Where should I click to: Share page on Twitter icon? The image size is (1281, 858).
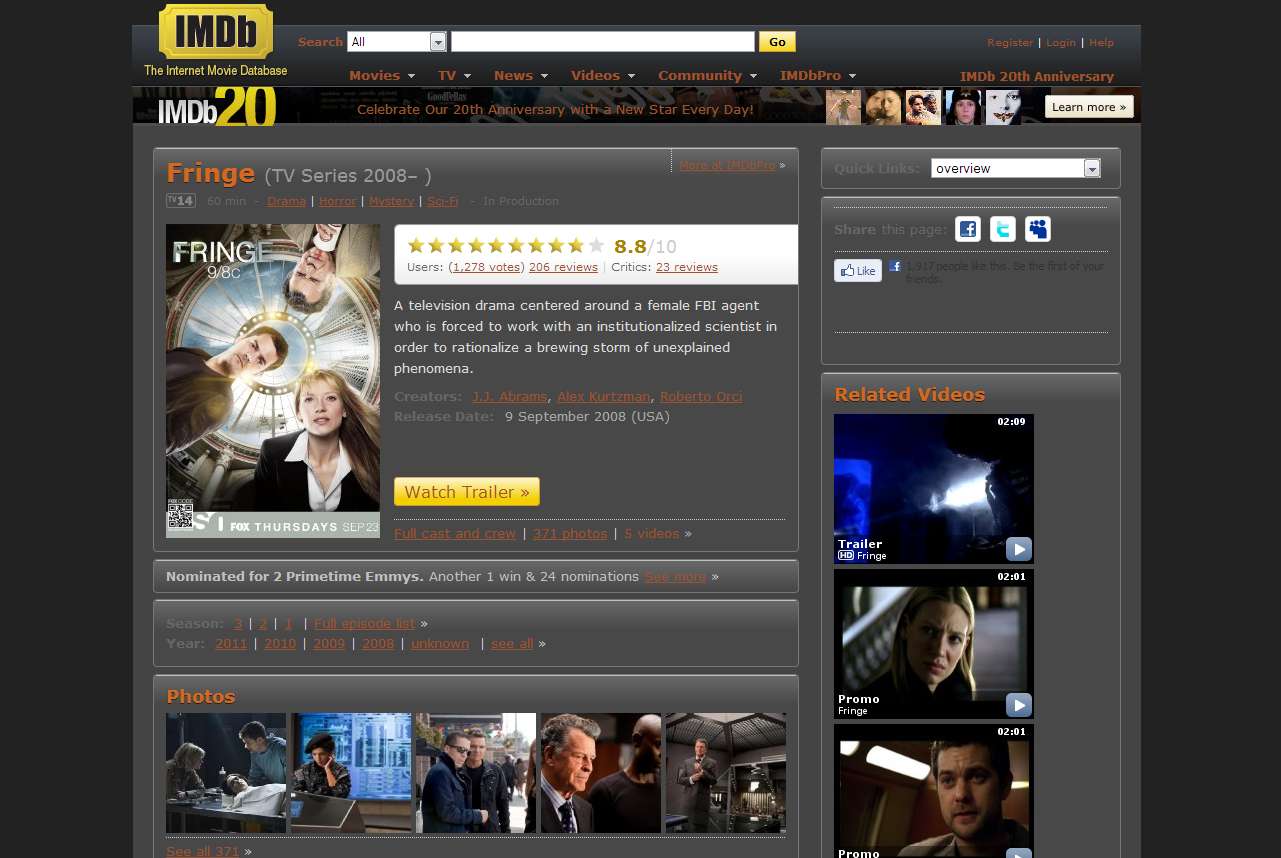click(1003, 229)
